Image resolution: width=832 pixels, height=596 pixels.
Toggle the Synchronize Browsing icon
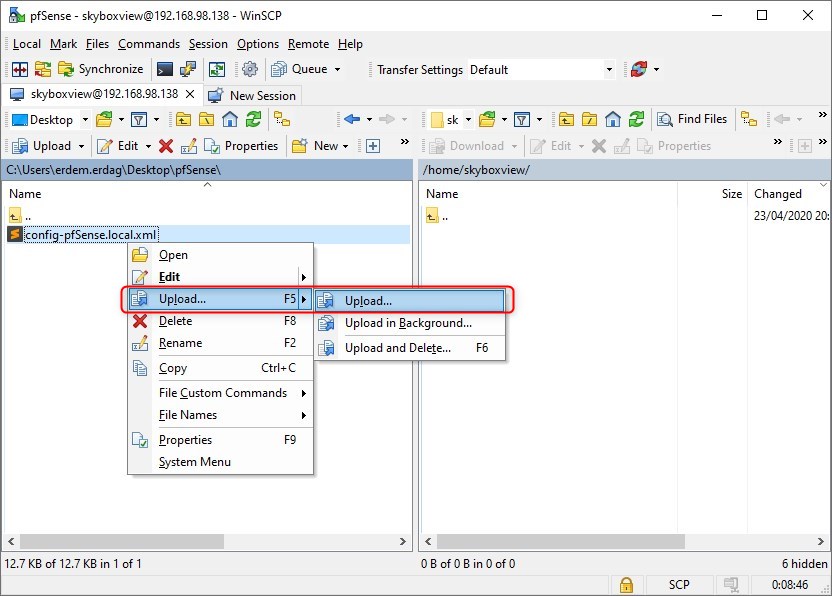(x=43, y=69)
